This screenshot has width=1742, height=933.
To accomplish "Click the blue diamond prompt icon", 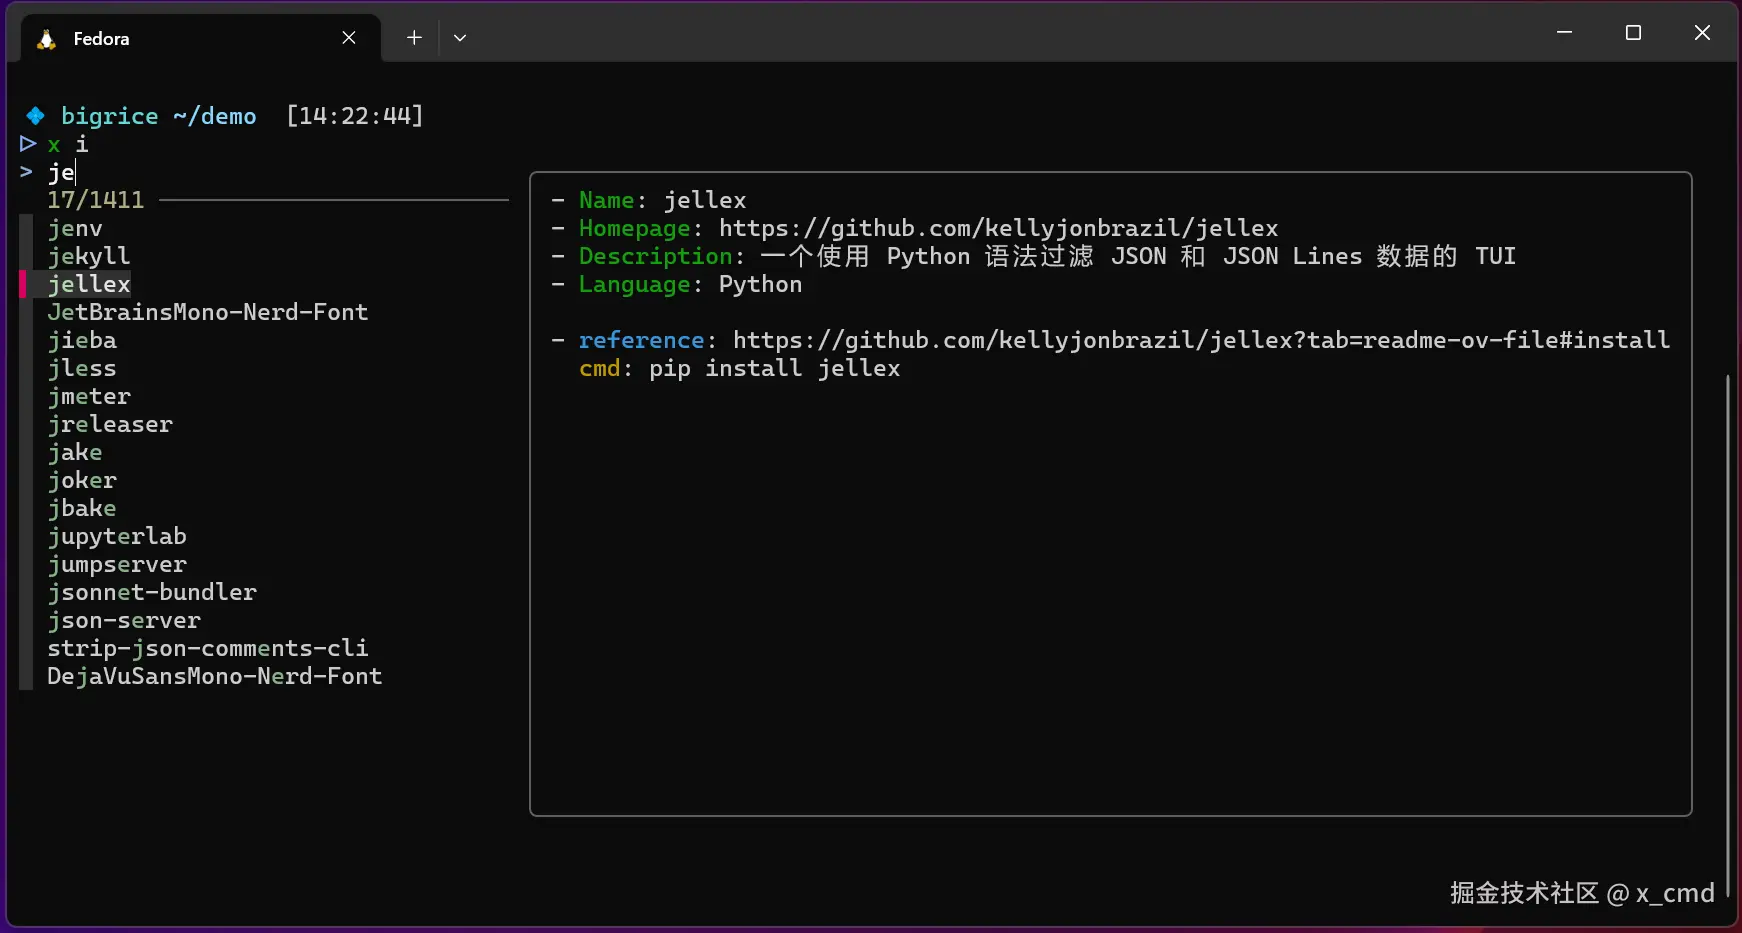I will tap(35, 116).
